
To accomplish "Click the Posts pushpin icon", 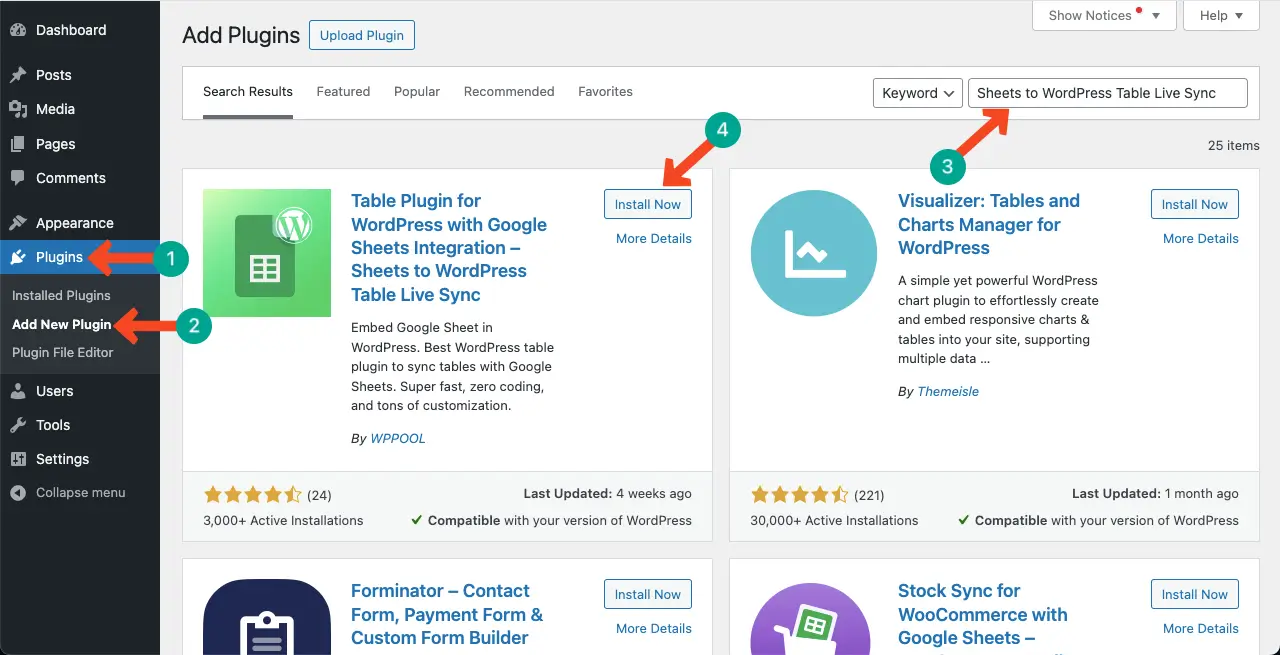I will pos(18,75).
